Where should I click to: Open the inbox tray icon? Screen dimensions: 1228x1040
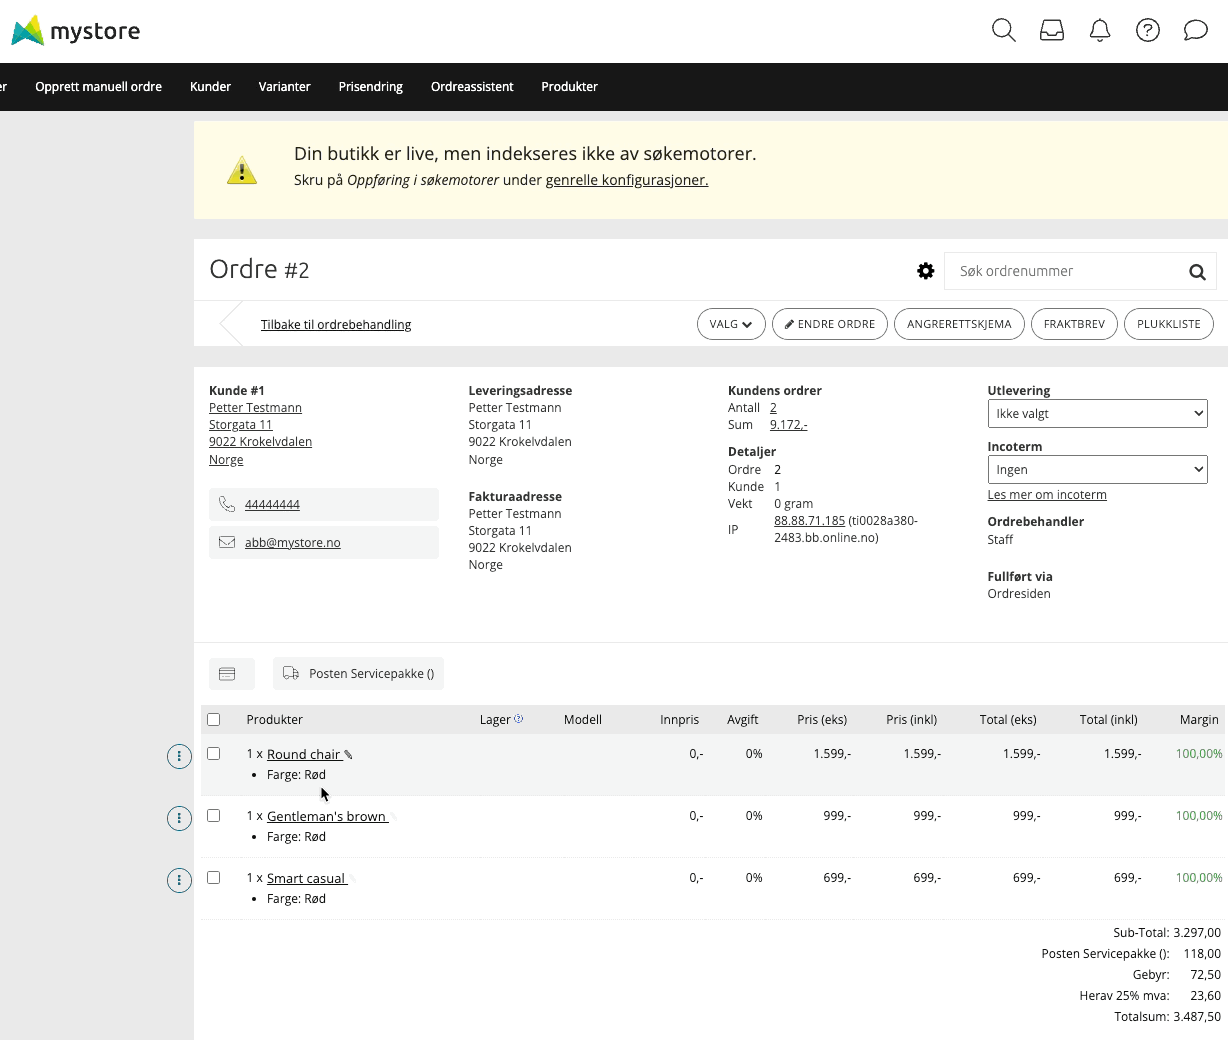point(1052,30)
